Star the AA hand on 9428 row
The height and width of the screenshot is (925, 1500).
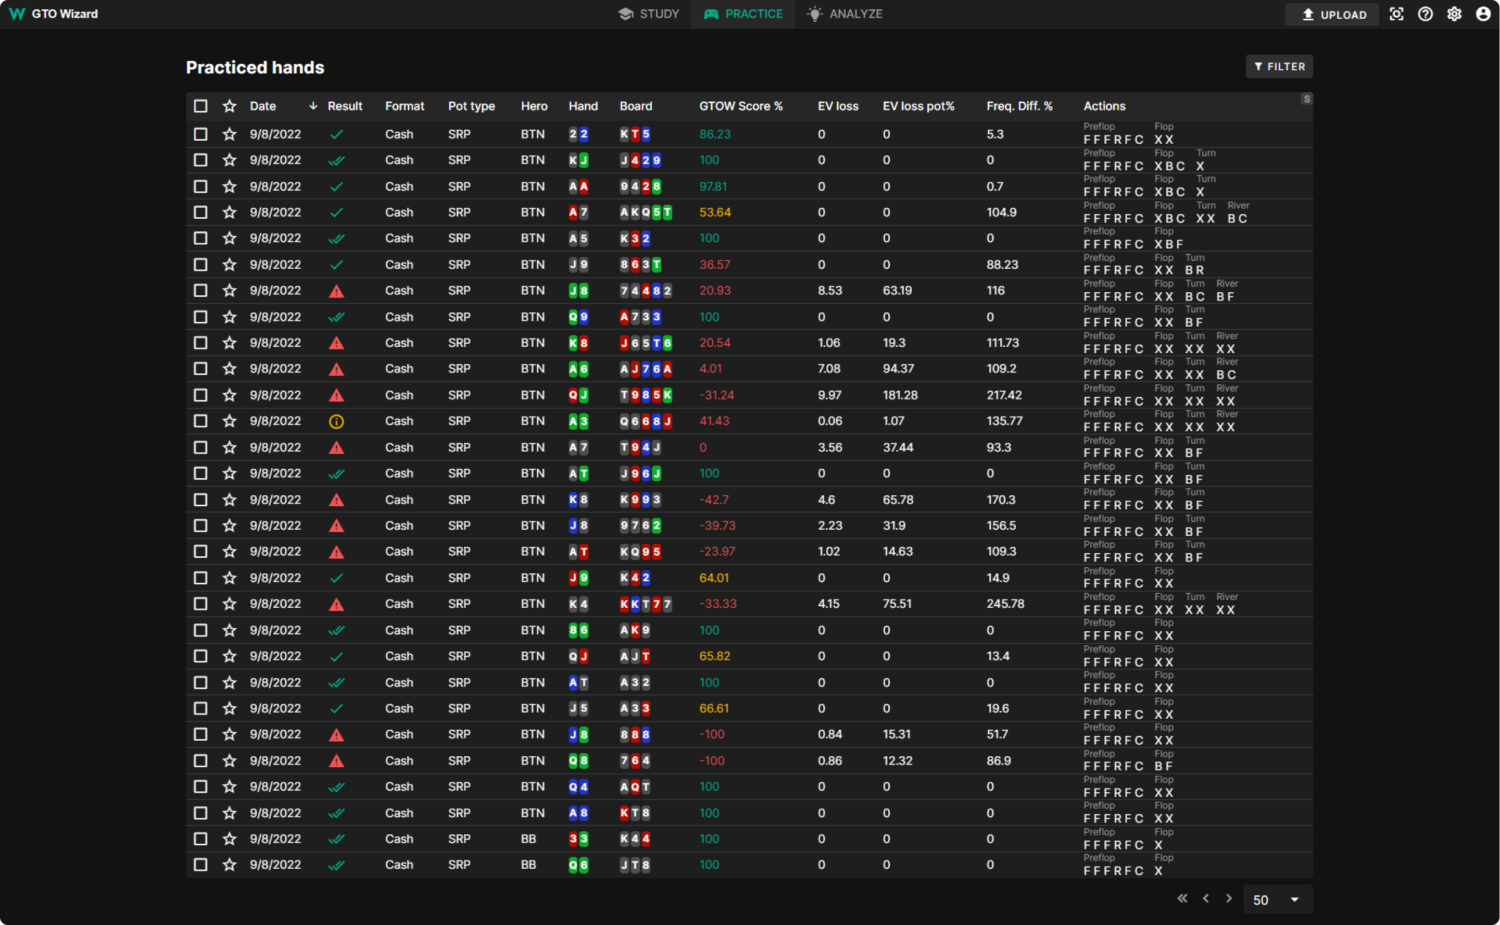point(229,186)
